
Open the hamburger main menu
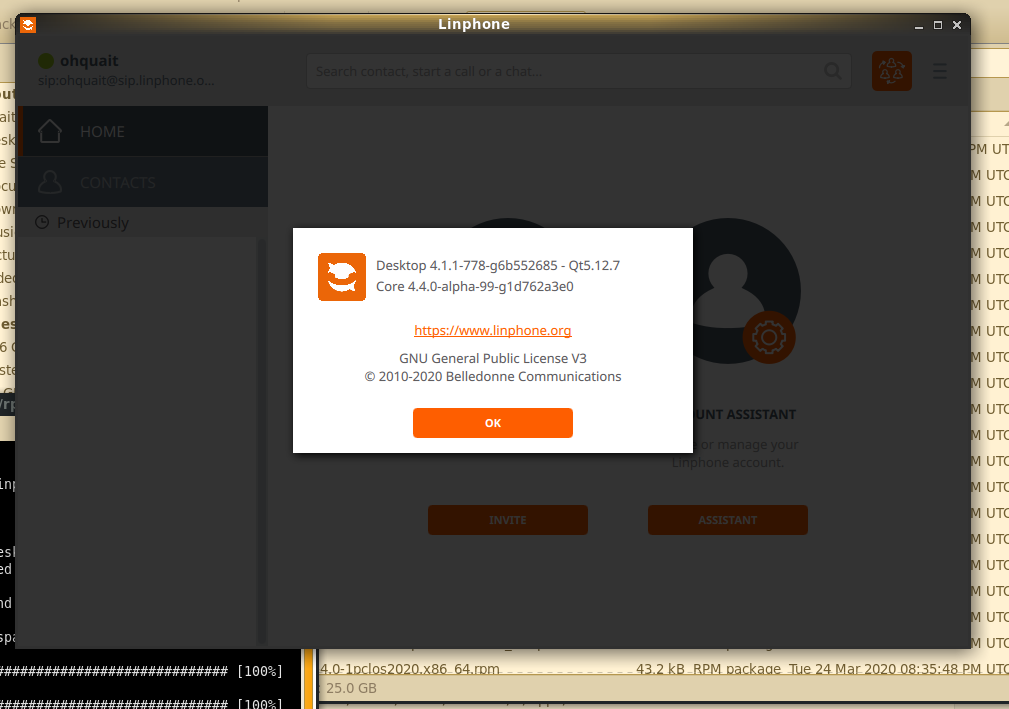(x=939, y=71)
